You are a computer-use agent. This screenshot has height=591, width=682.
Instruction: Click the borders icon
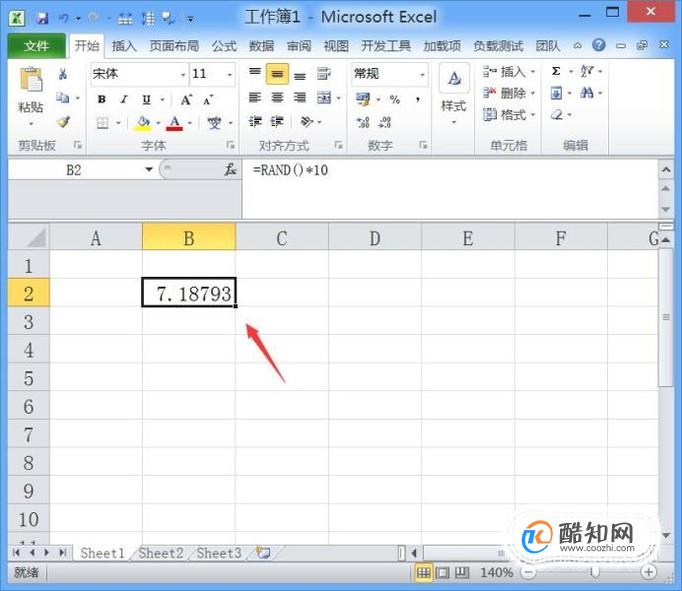click(103, 123)
